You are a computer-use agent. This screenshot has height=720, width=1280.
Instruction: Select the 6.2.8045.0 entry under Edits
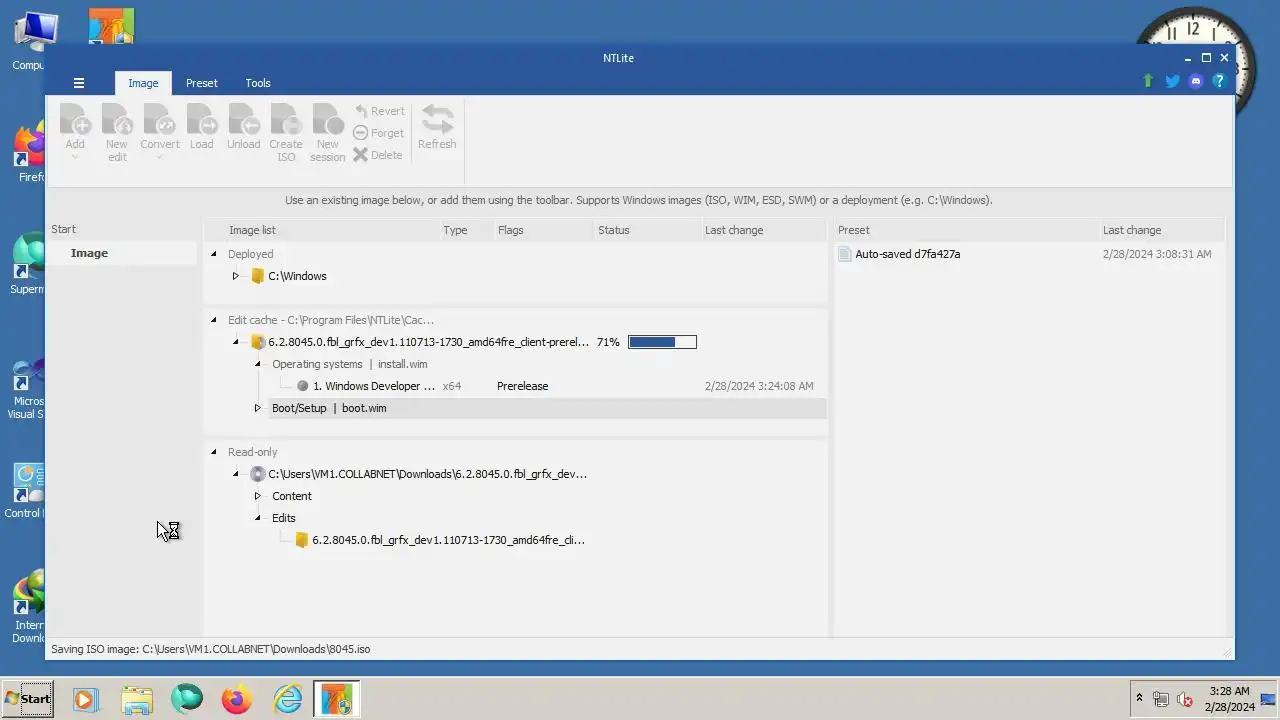[439, 540]
